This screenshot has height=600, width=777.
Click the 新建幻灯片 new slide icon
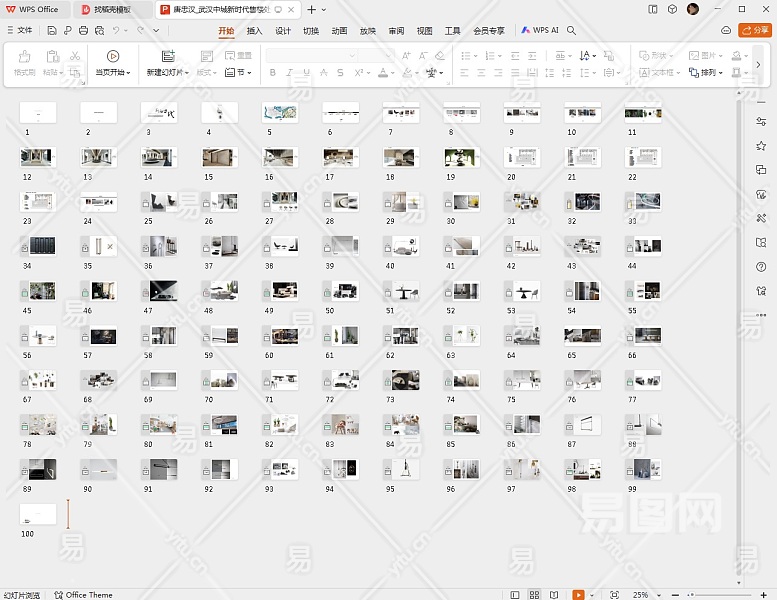tap(167, 56)
